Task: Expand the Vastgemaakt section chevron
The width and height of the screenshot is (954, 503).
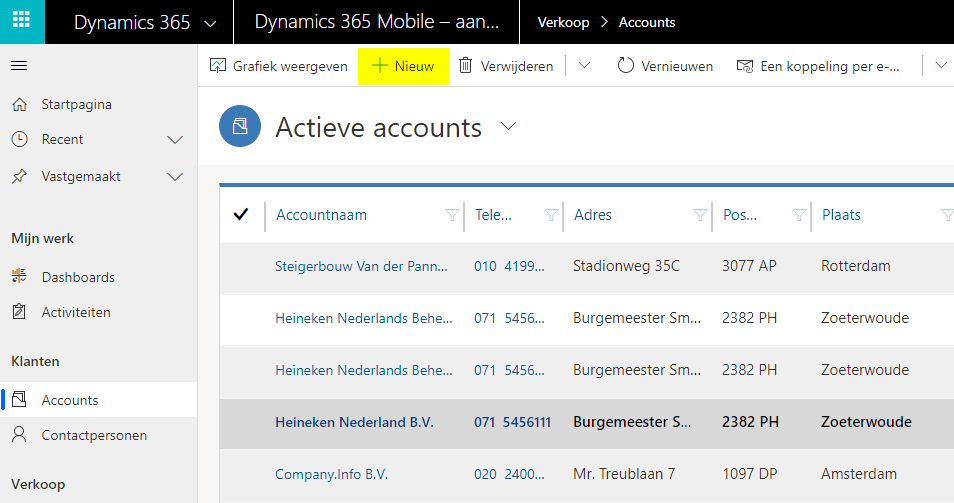Action: pos(175,177)
